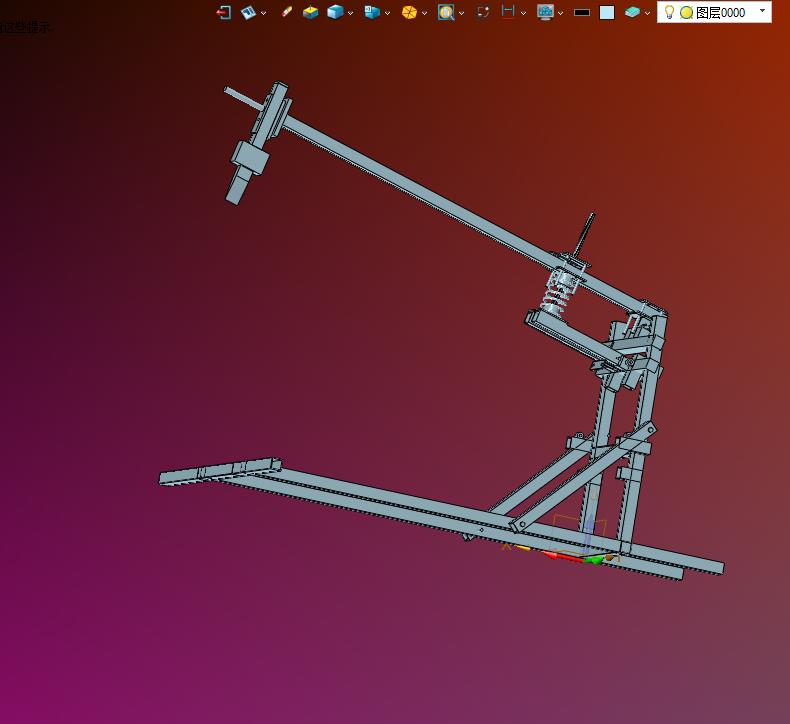Click the orange faceted sphere icon
Viewport: 790px width, 724px height.
click(x=409, y=12)
